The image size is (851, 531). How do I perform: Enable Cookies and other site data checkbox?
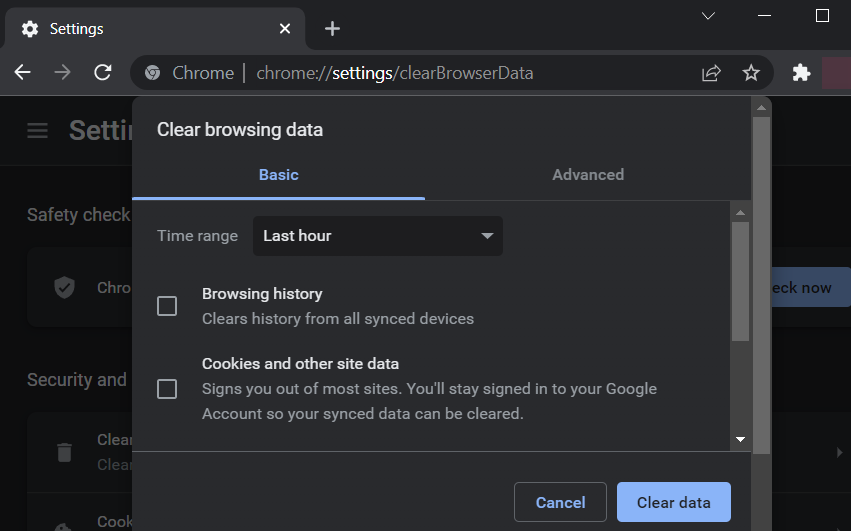[x=167, y=389]
